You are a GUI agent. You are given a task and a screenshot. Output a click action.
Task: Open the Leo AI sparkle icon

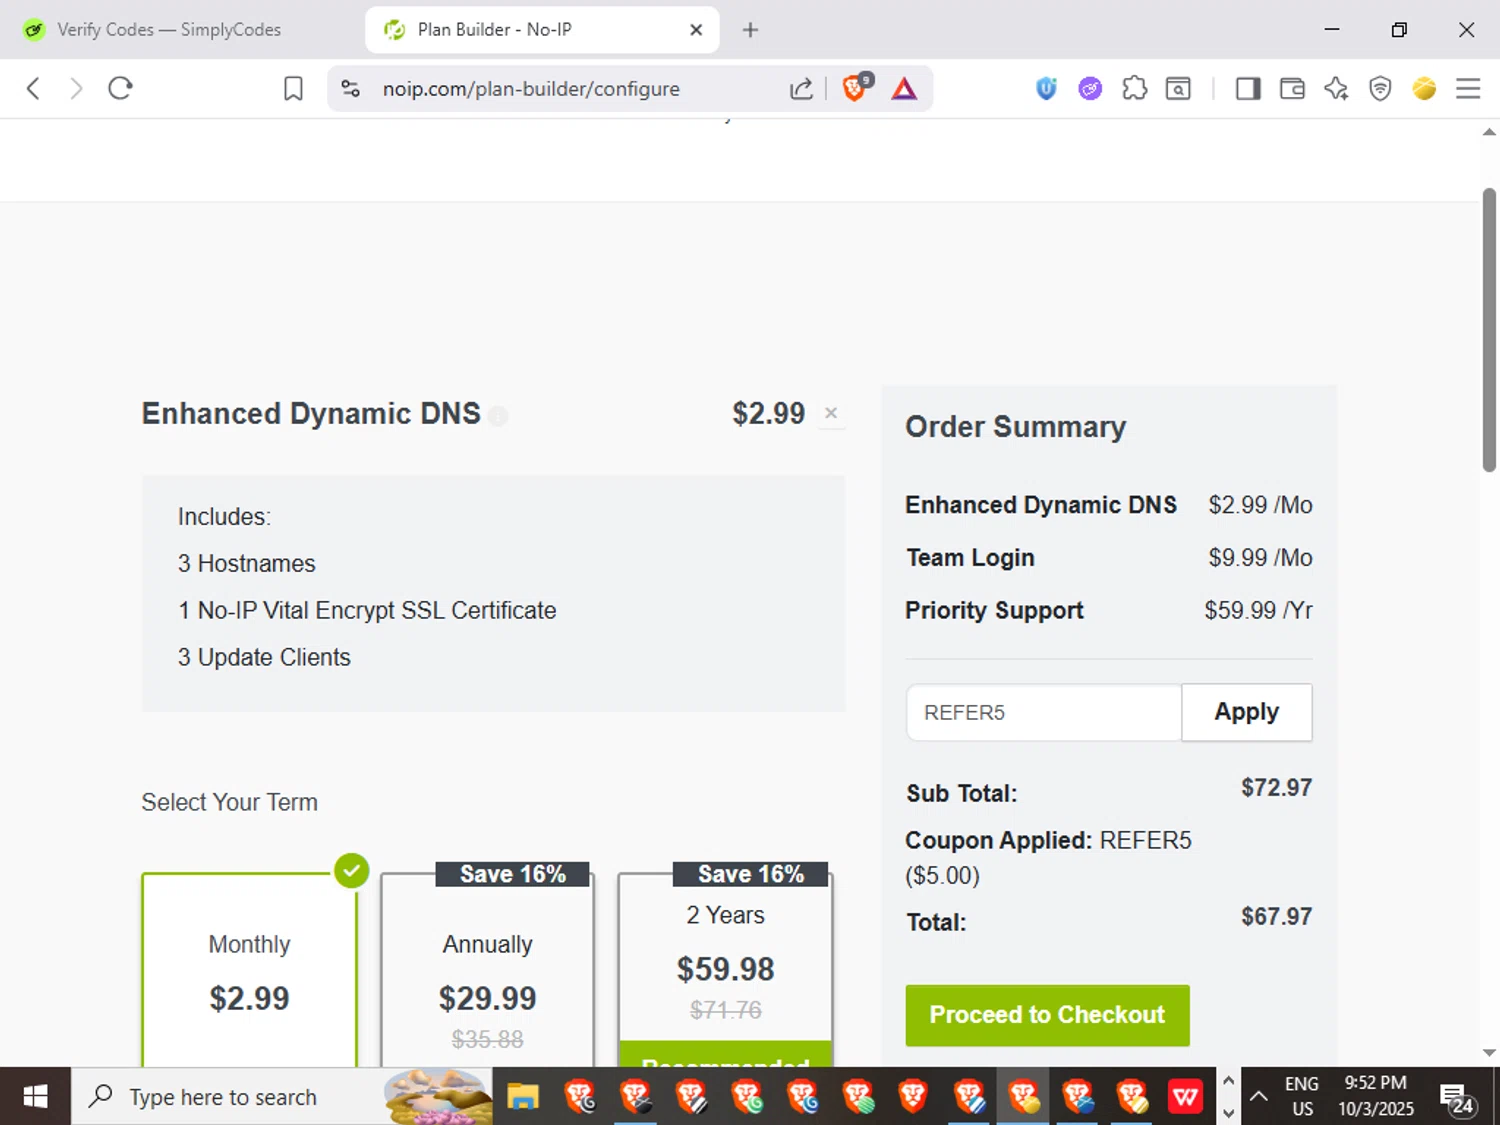pos(1336,89)
